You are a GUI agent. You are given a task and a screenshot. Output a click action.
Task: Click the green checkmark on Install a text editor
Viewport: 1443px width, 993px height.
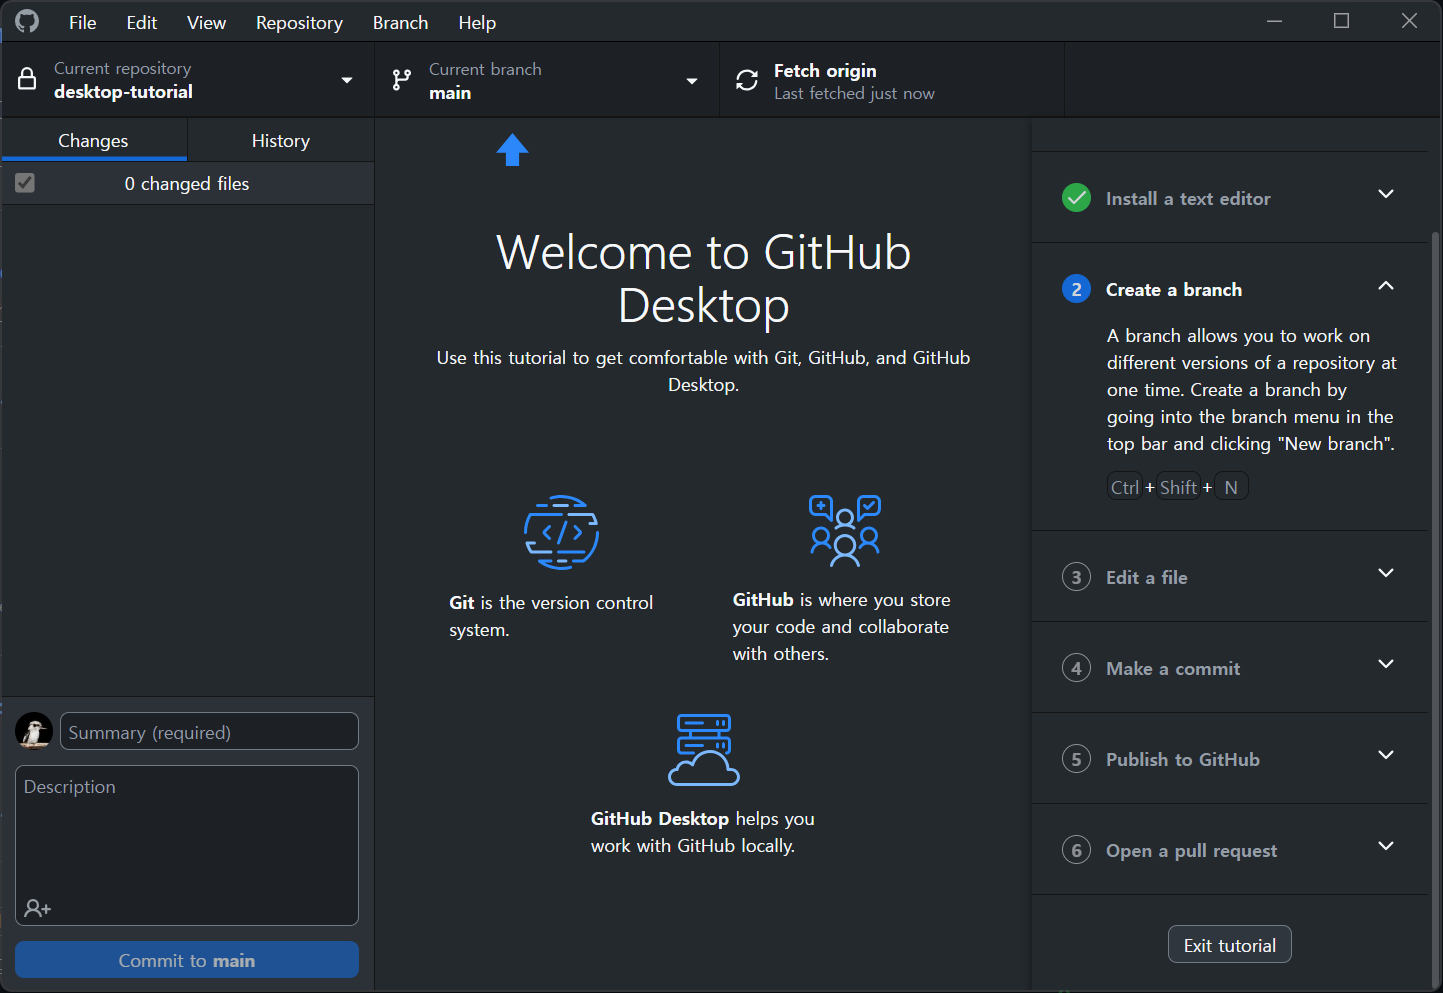click(x=1076, y=198)
